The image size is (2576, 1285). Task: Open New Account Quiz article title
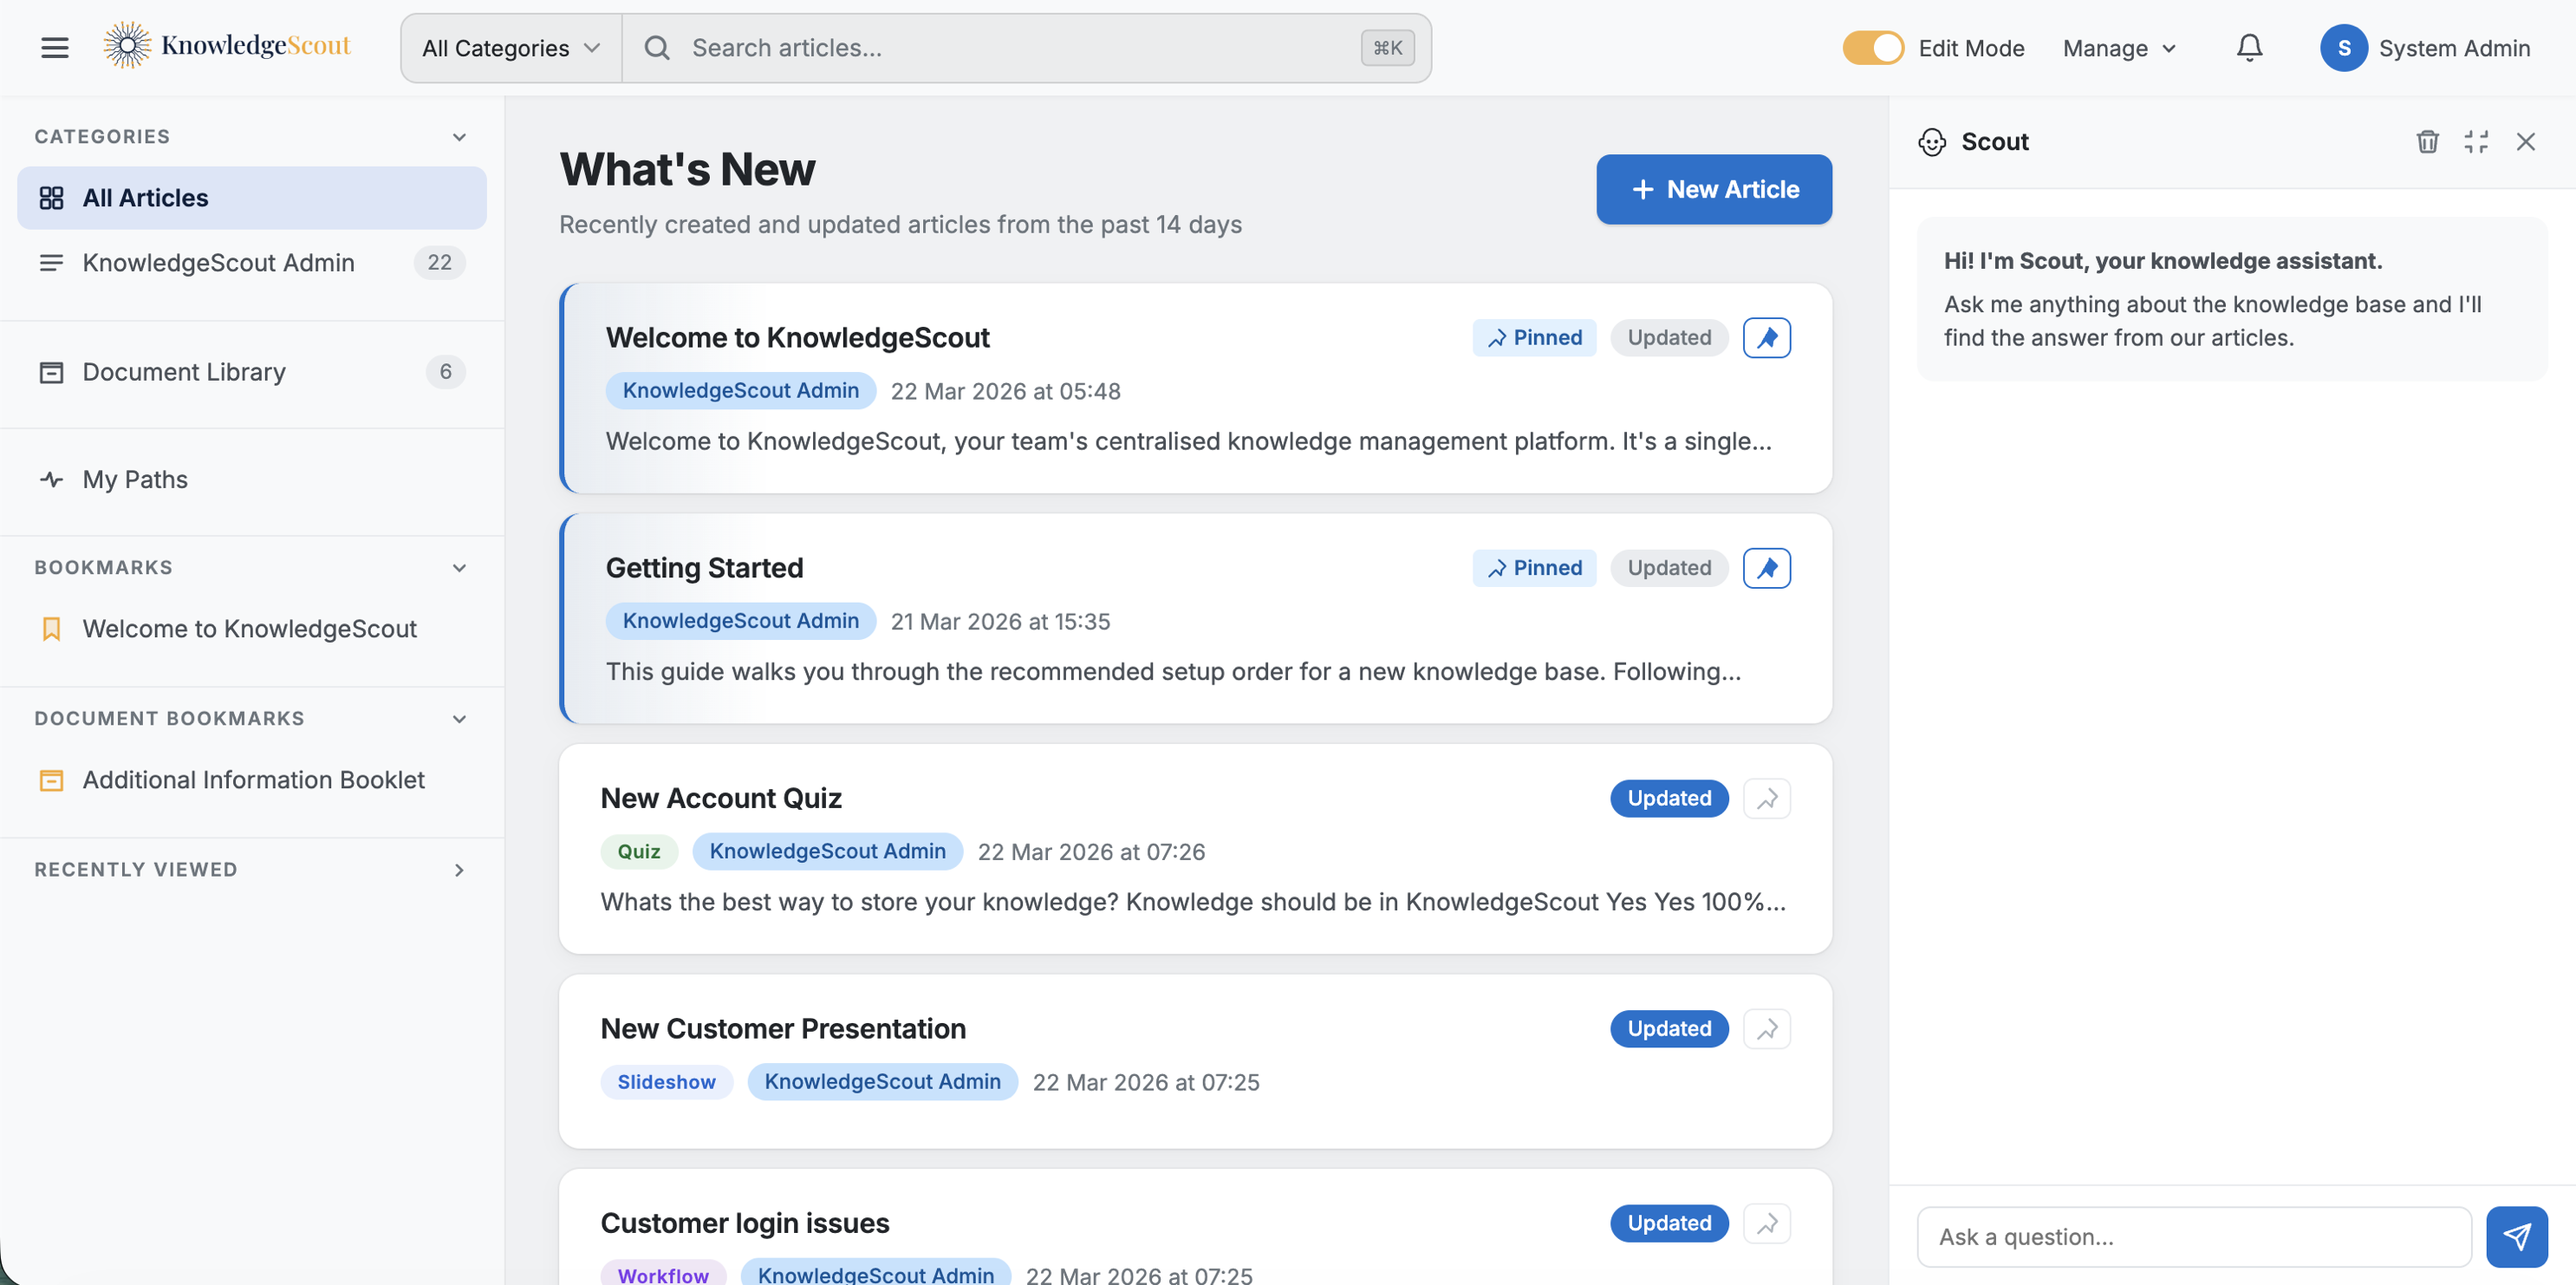click(721, 798)
